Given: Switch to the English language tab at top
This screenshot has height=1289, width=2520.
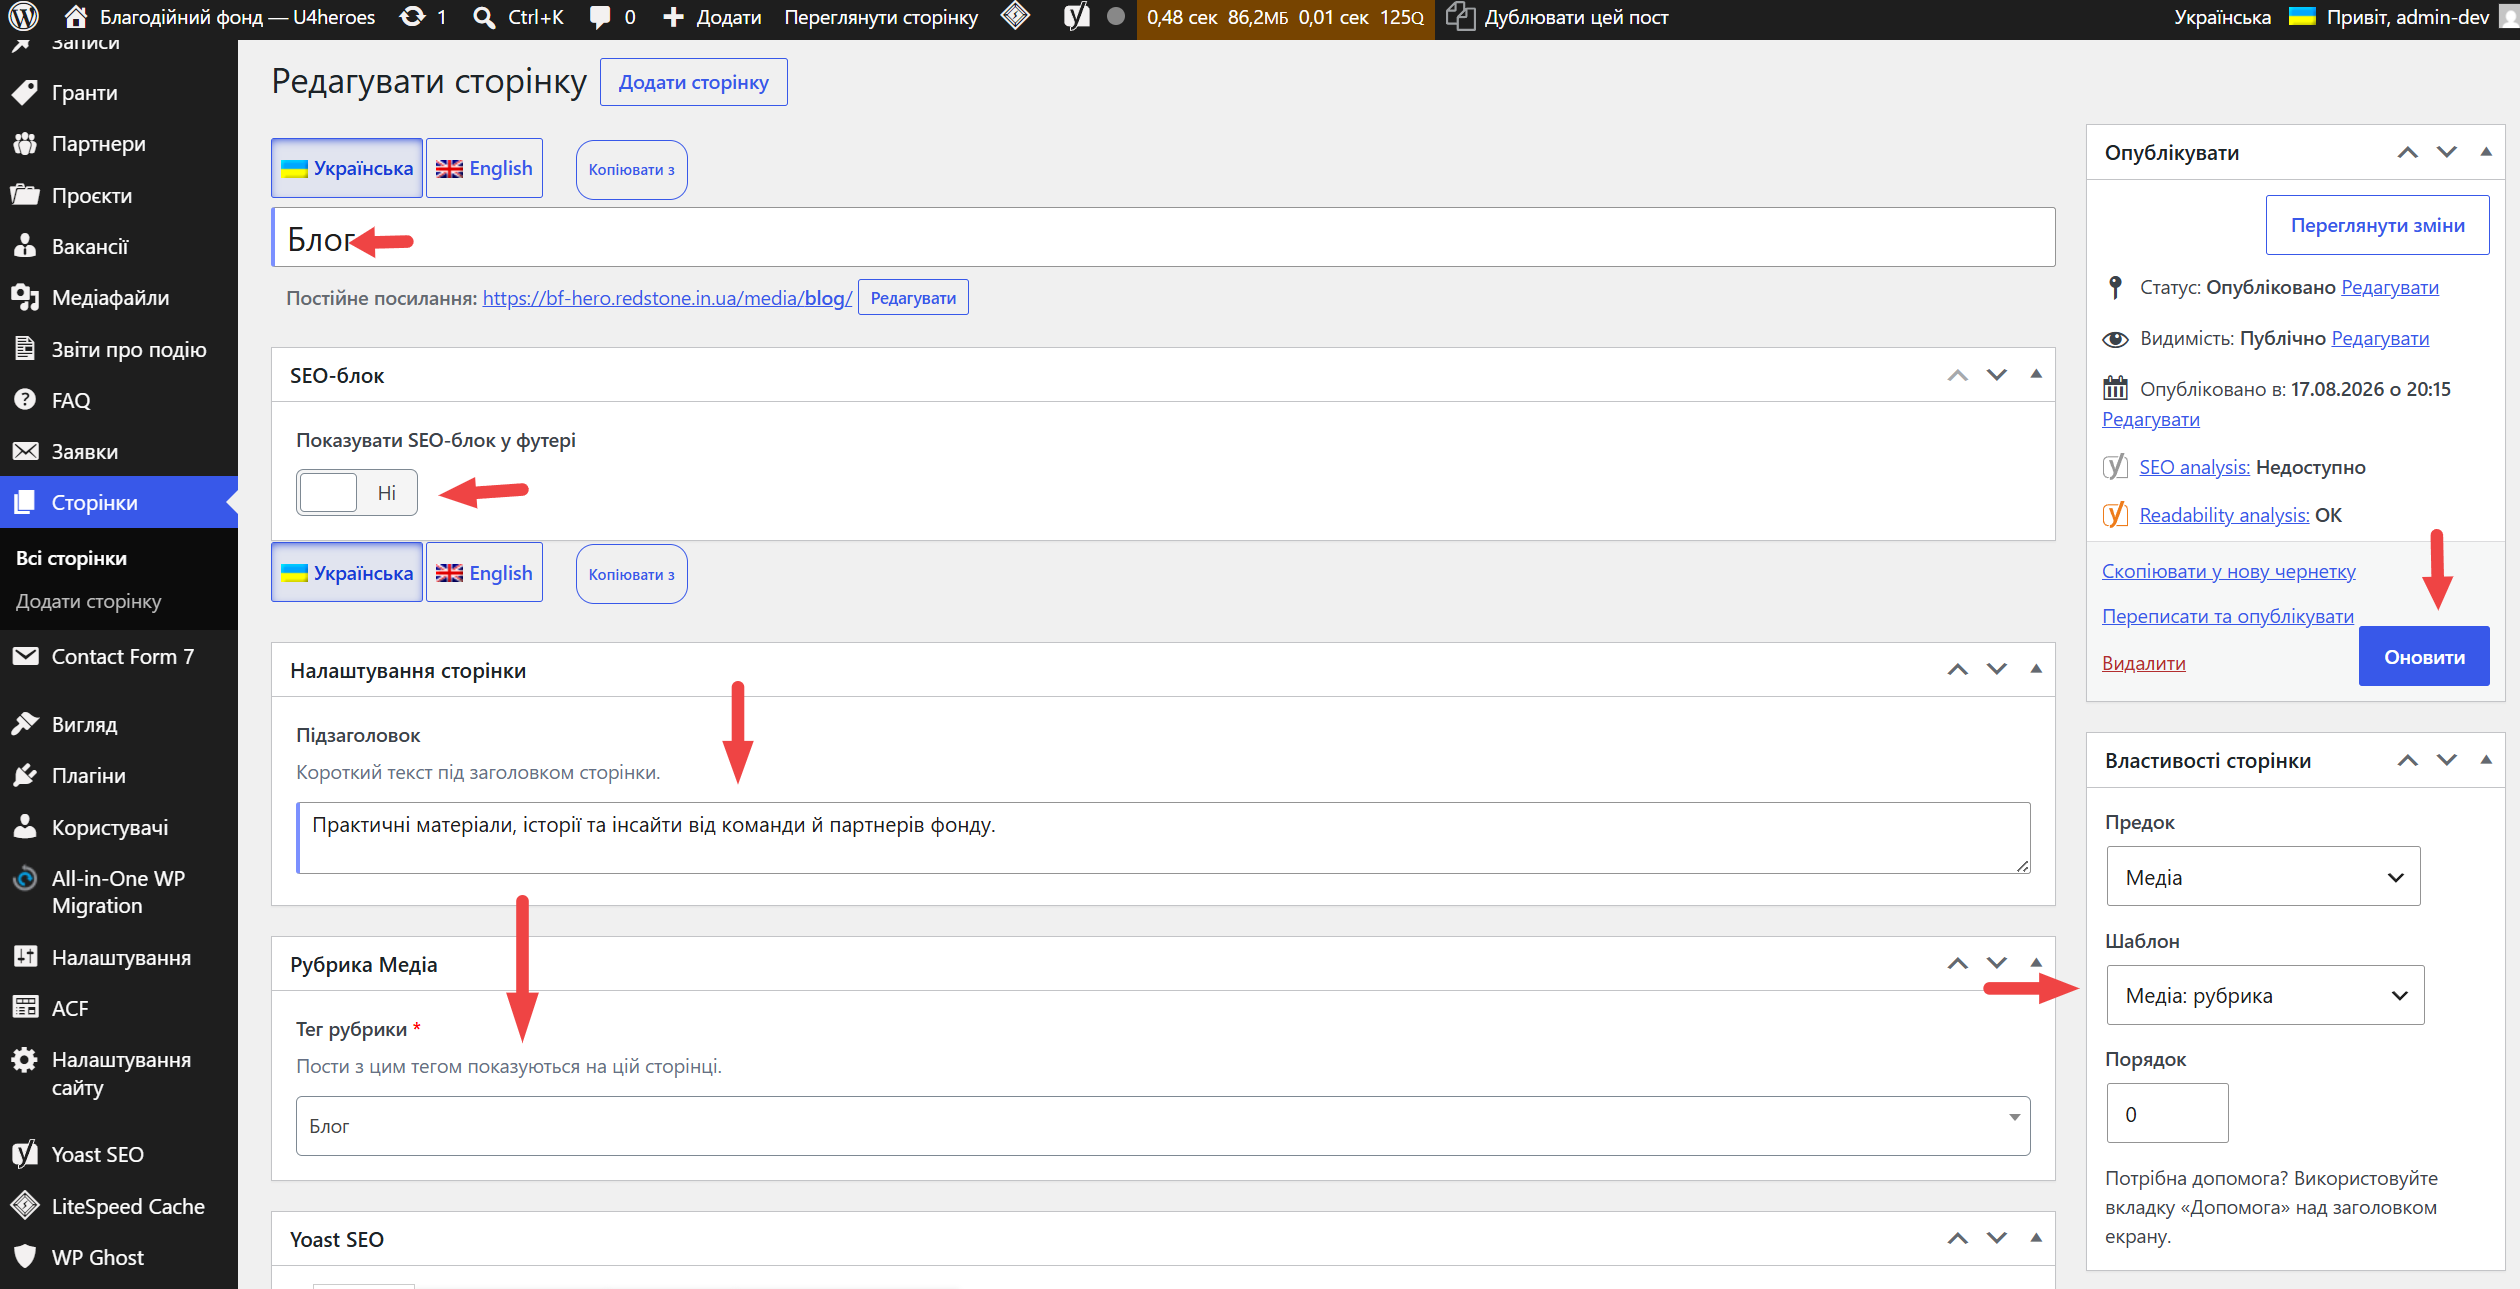Looking at the screenshot, I should [x=485, y=168].
